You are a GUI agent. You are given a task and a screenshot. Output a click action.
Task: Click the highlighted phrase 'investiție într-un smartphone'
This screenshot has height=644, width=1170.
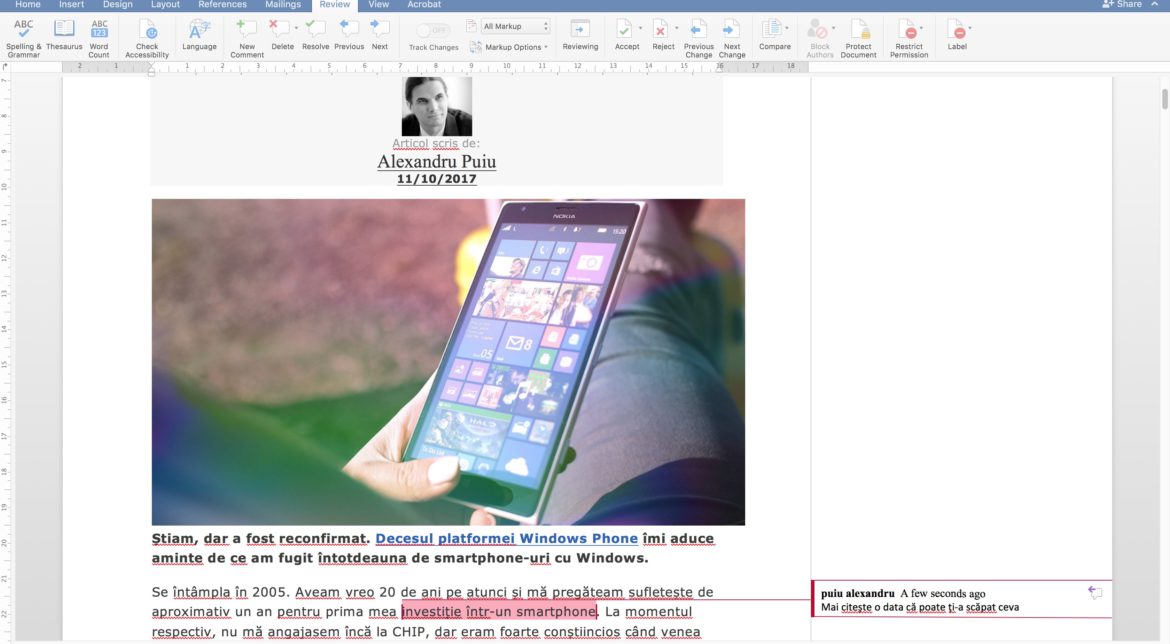click(499, 612)
